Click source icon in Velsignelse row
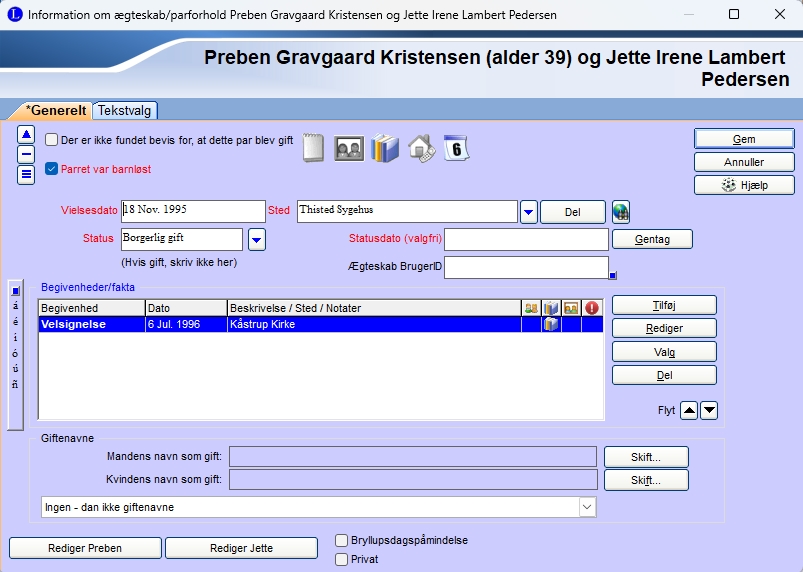The image size is (803, 572). pos(551,325)
